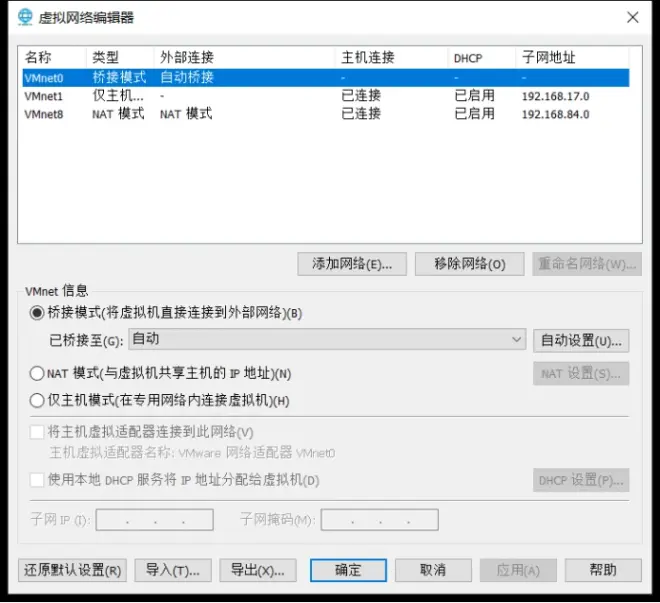The height and width of the screenshot is (603, 660).
Task: Select the NAT 模式 radio button
Action: [37, 373]
